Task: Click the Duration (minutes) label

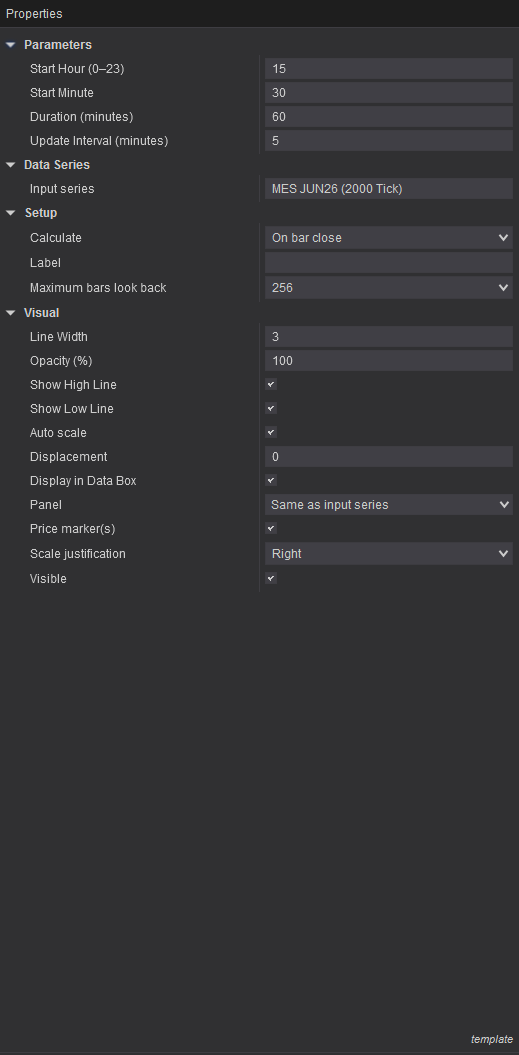Action: 81,117
